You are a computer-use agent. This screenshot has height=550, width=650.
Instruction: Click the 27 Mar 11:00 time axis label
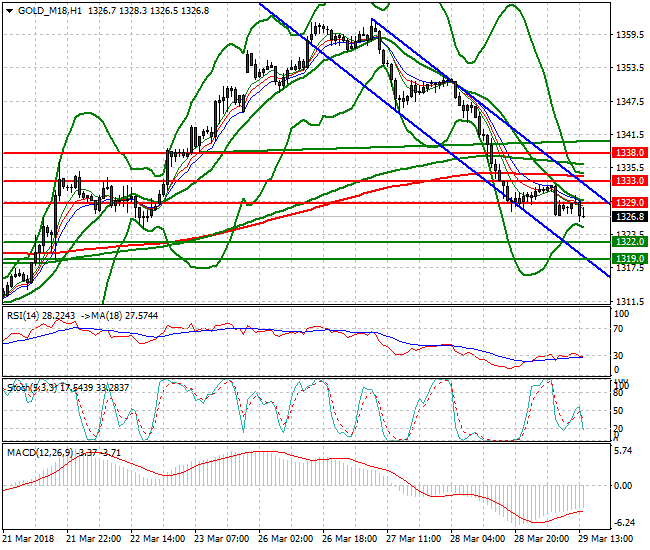click(x=414, y=539)
